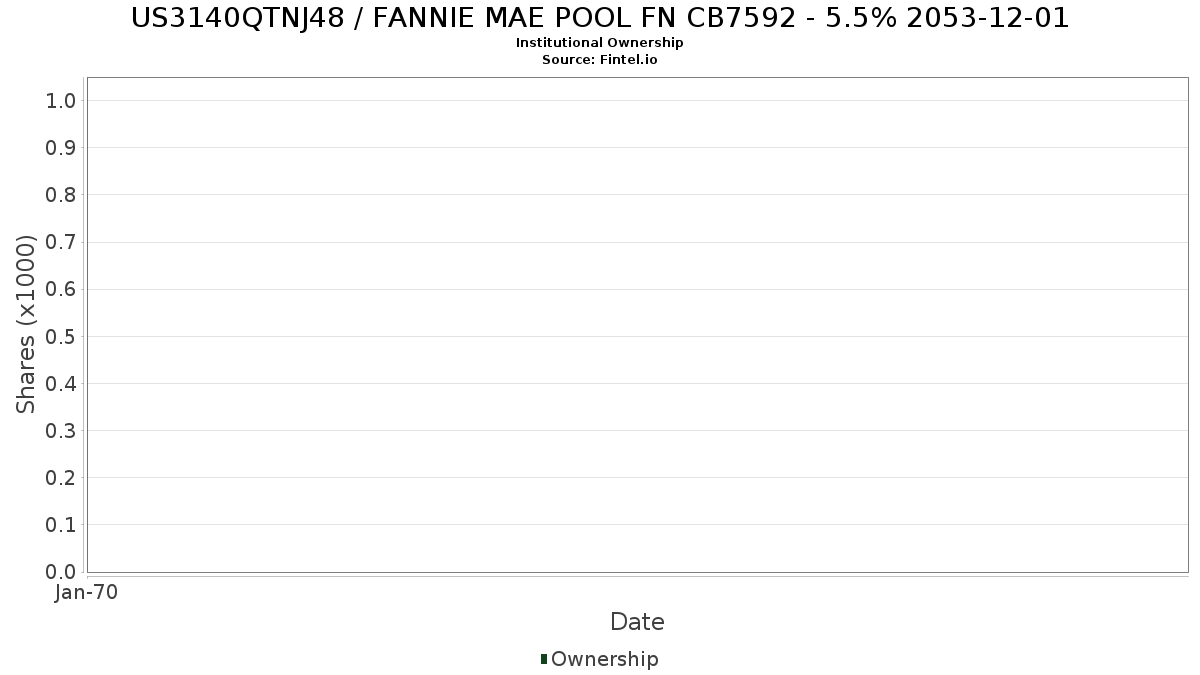The height and width of the screenshot is (675, 1200).
Task: Click the 0.1 y-axis tick label
Action: coord(61,524)
